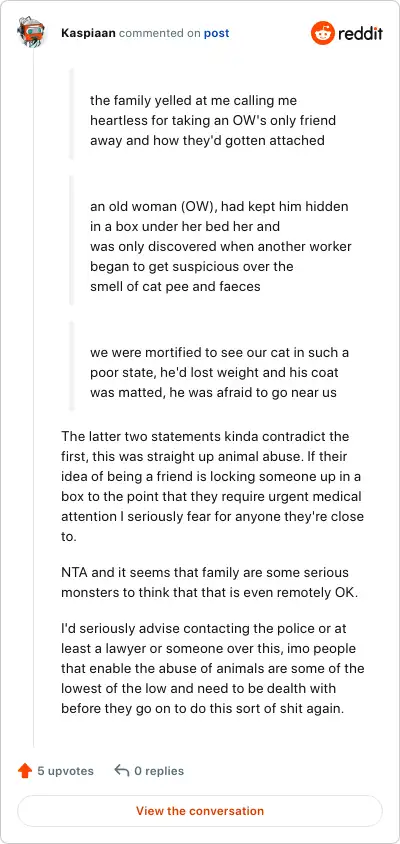This screenshot has width=400, height=844.
Task: Click the first quote about the heartless family
Action: click(x=213, y=121)
